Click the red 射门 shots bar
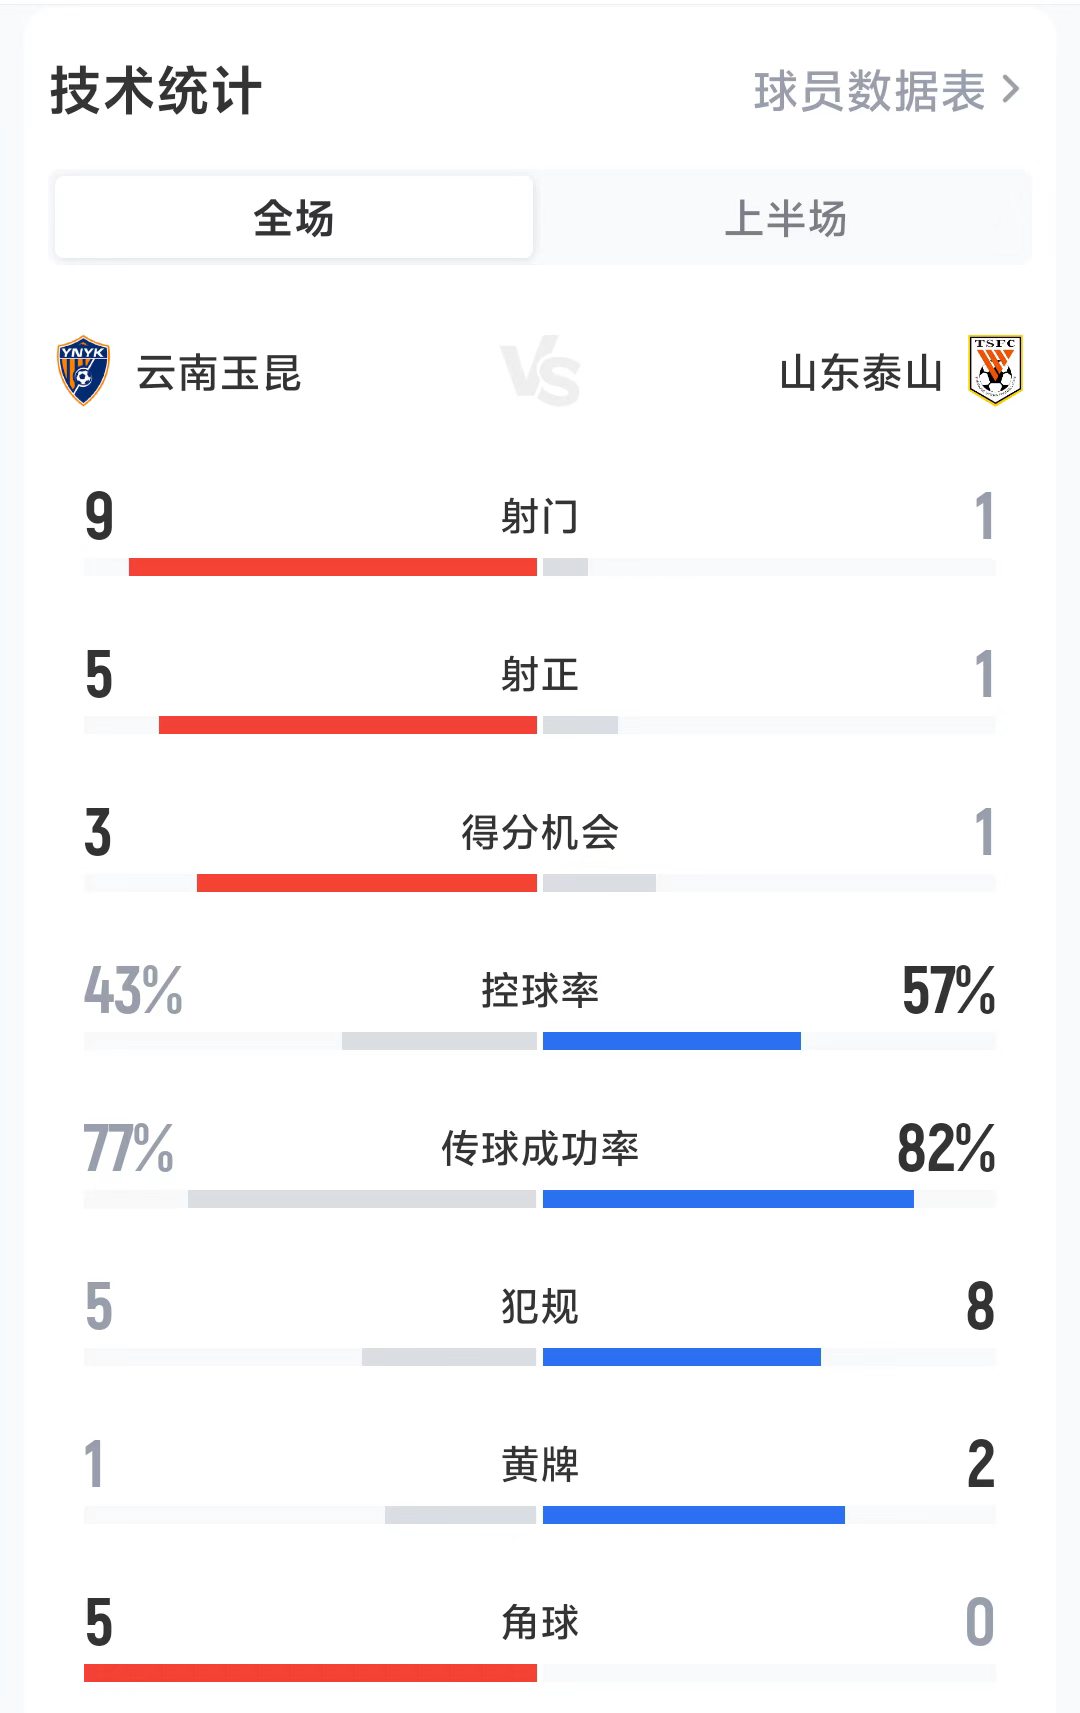 pos(333,567)
